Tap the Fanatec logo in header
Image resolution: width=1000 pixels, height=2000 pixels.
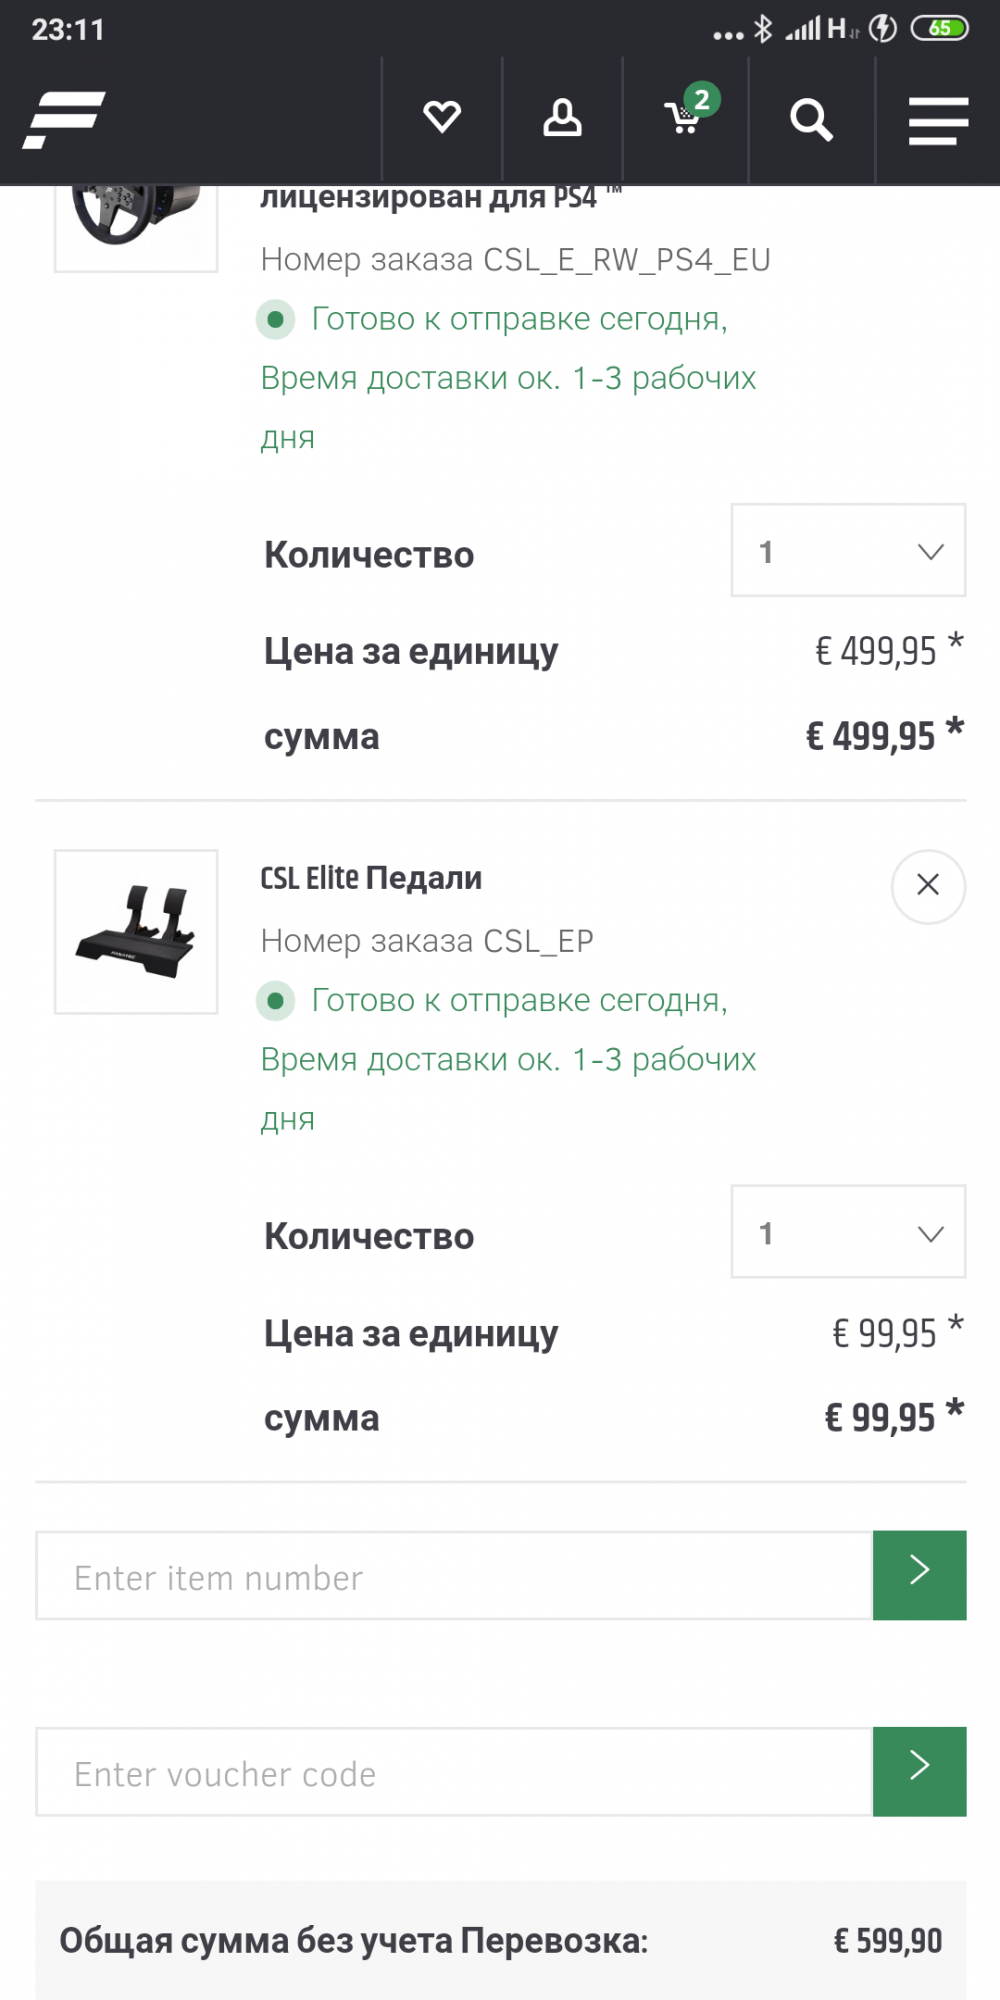click(65, 120)
